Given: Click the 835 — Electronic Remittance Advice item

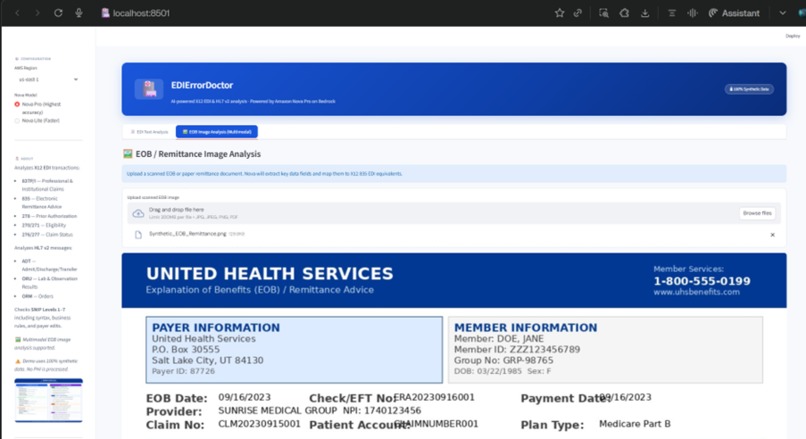Looking at the screenshot, I should point(42,203).
